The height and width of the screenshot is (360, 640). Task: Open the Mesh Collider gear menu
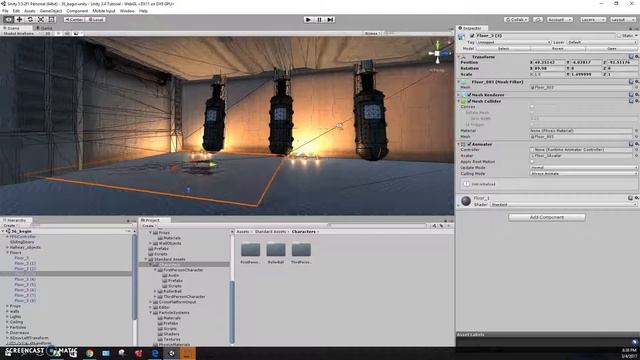(x=636, y=101)
